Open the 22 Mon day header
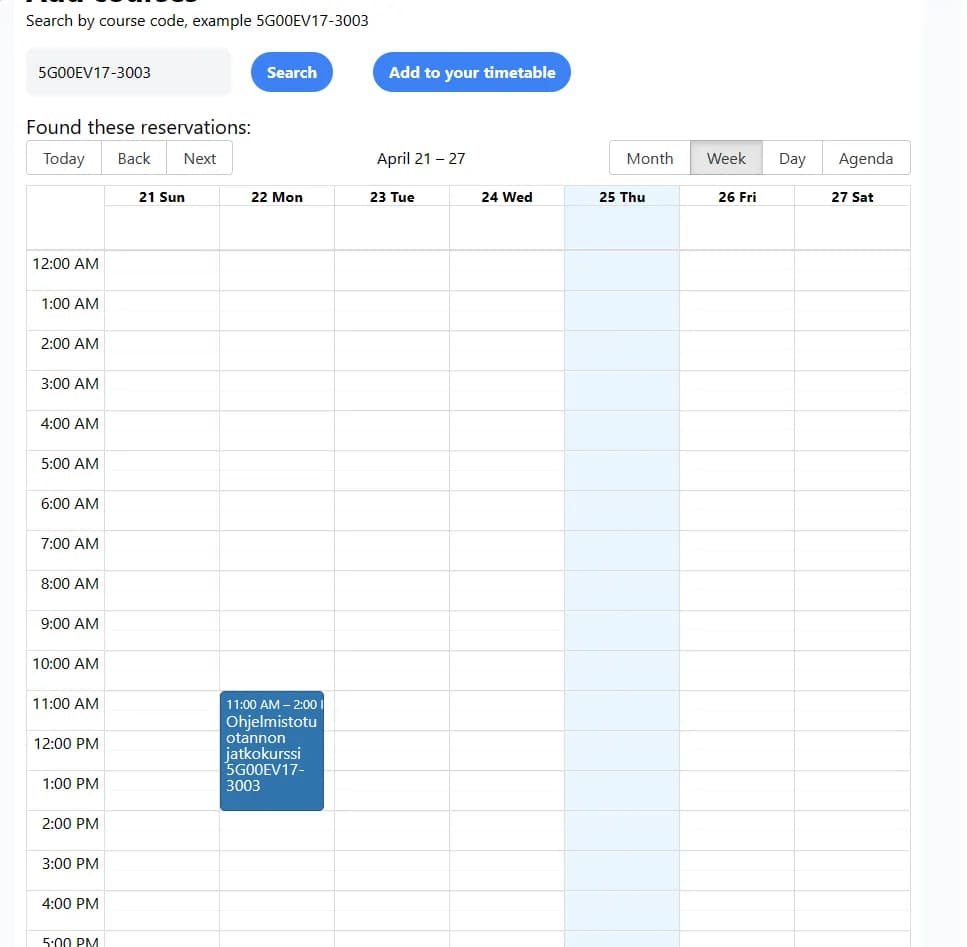 pos(277,197)
